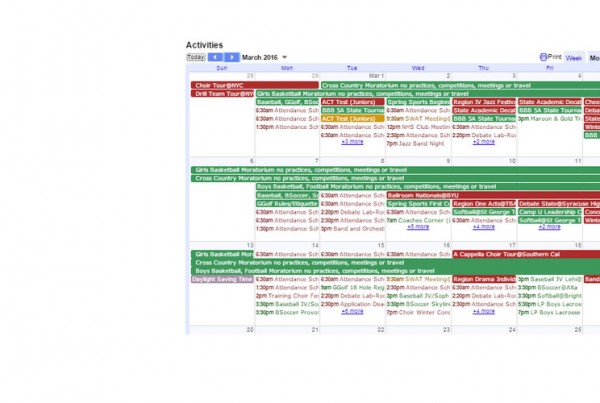Open the 12pm NHS Club Meeting event
Image resolution: width=600 pixels, height=403 pixels.
418,127
